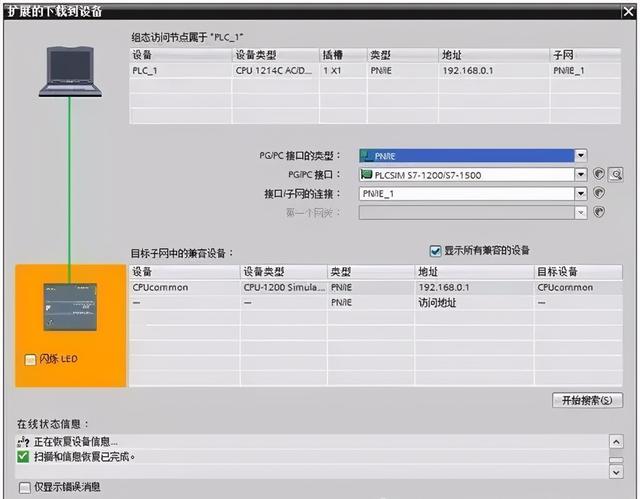Screen dimensions: 640x499
Task: Select the PLC_1 row in configured nodes
Action: click(x=375, y=71)
